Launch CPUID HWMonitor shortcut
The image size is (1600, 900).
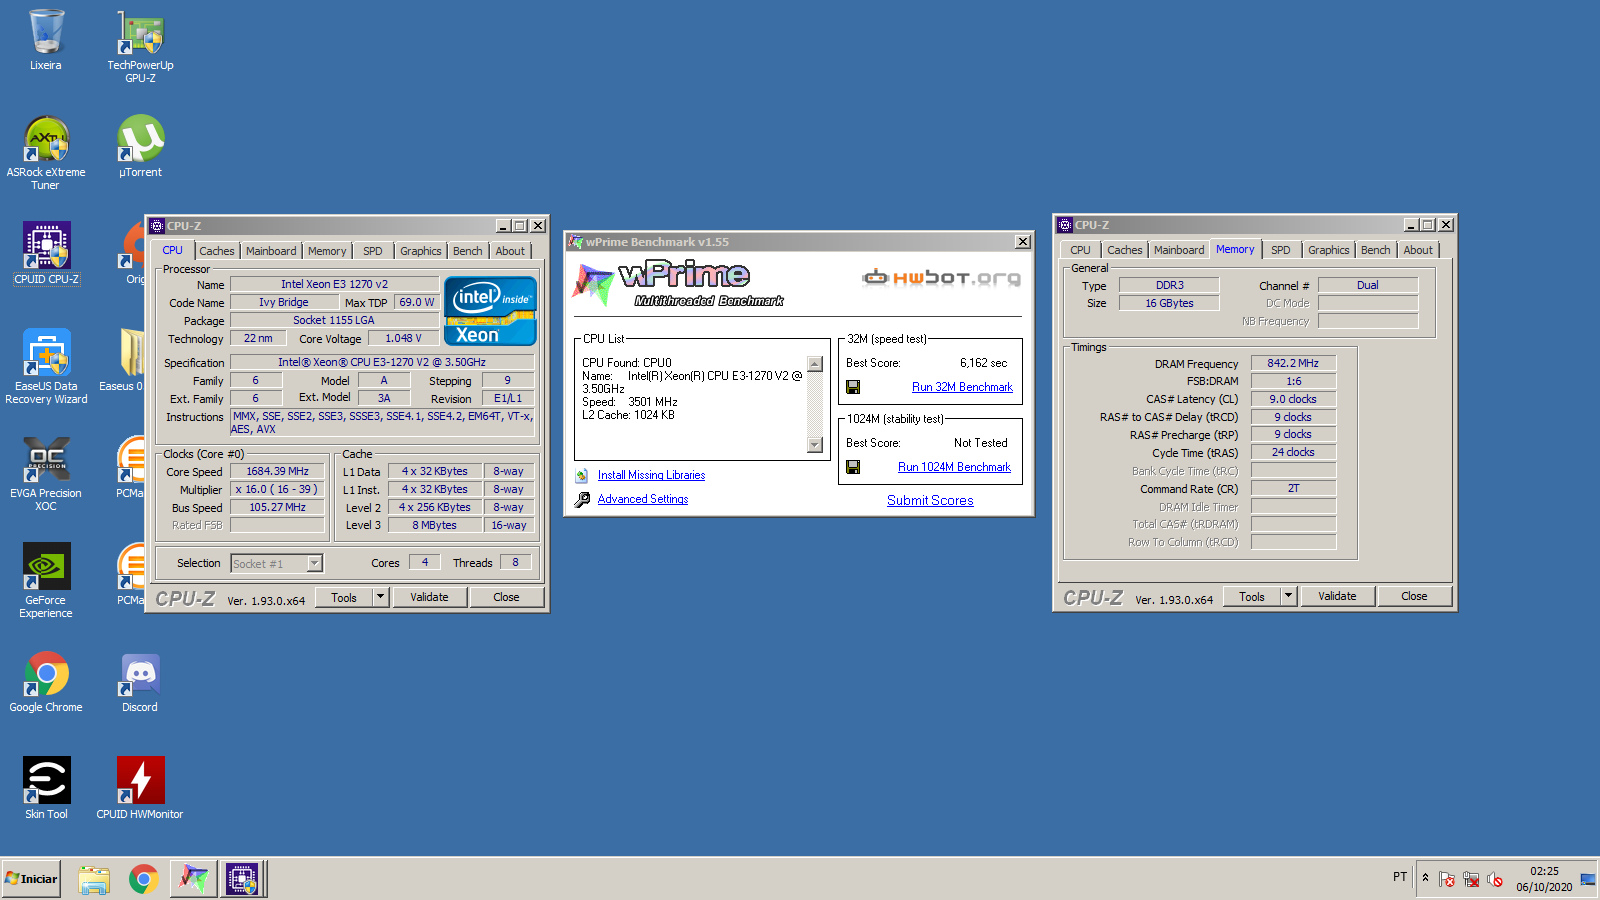point(140,788)
